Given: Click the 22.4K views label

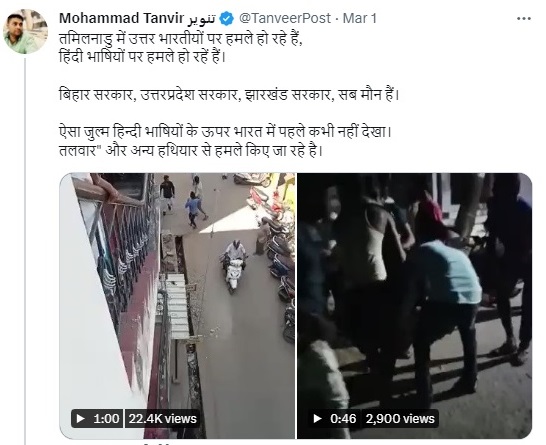Looking at the screenshot, I should [163, 418].
